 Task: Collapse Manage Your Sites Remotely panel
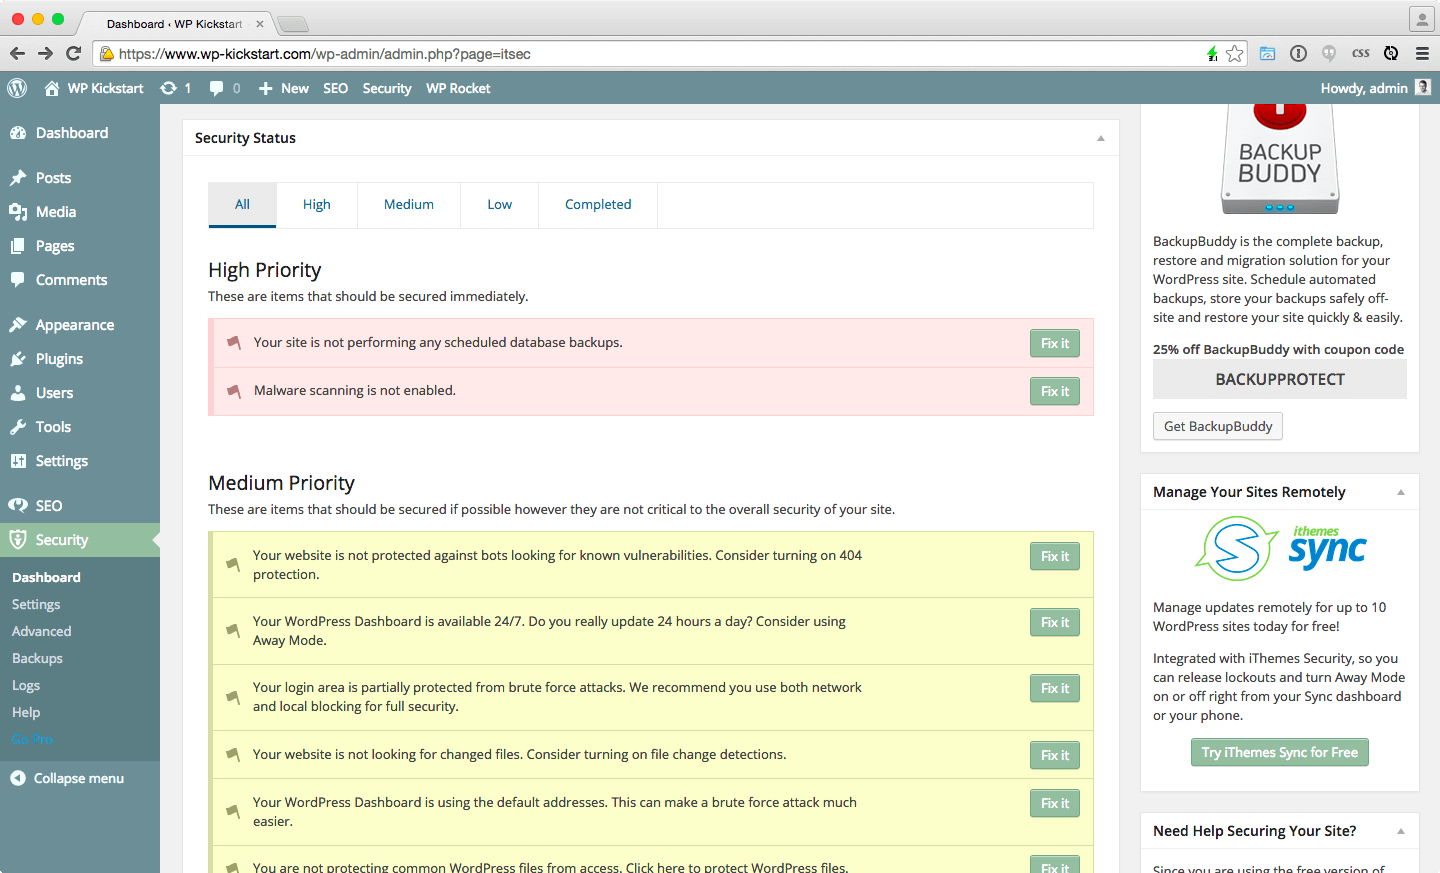coord(1401,492)
